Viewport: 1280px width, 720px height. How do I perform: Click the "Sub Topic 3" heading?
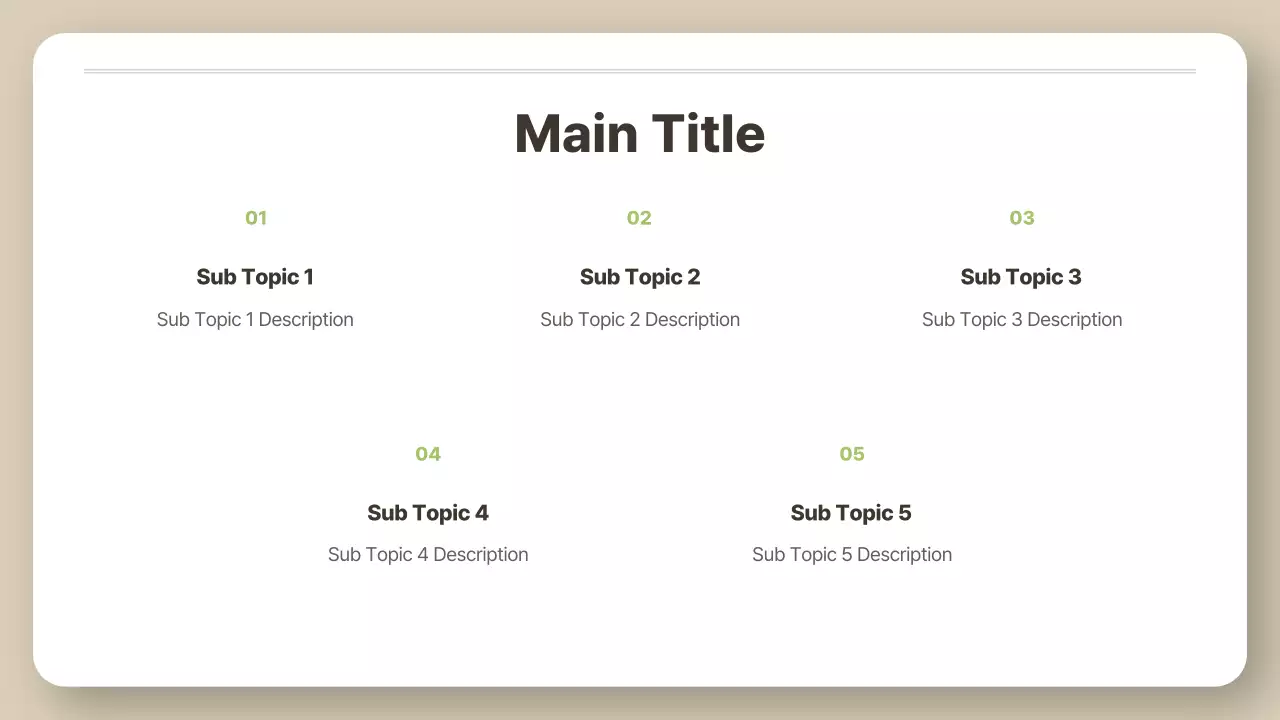coord(1021,277)
